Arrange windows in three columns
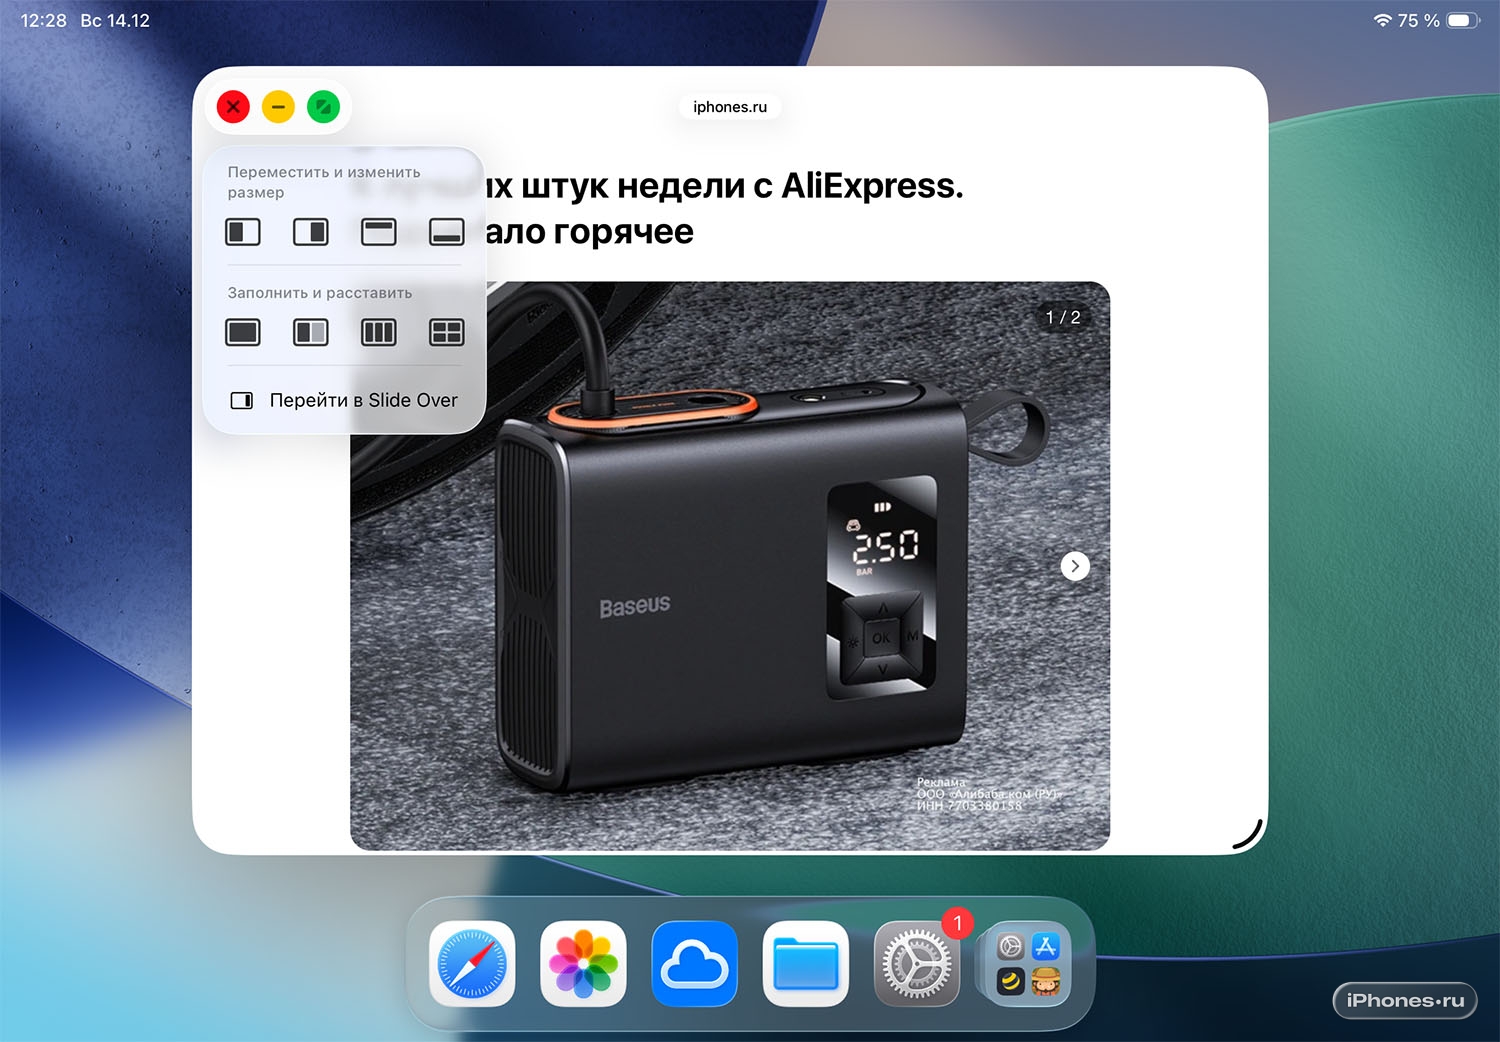Viewport: 1500px width, 1042px height. pyautogui.click(x=379, y=332)
